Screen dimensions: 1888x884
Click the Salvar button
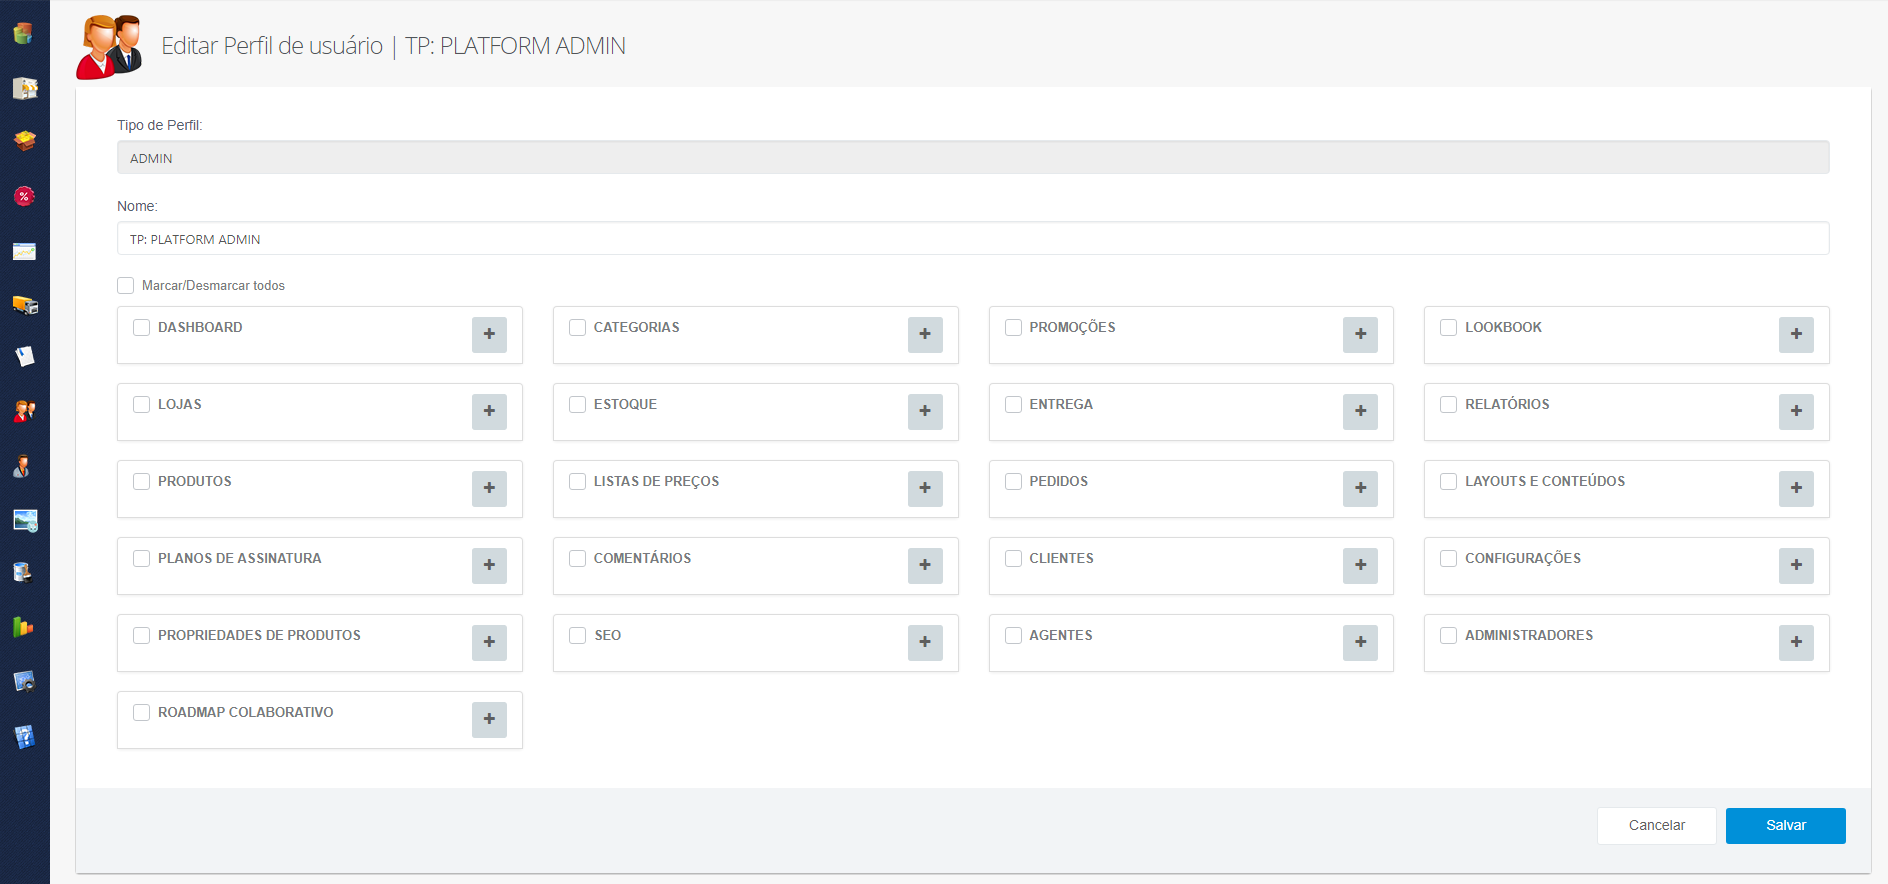click(1785, 826)
